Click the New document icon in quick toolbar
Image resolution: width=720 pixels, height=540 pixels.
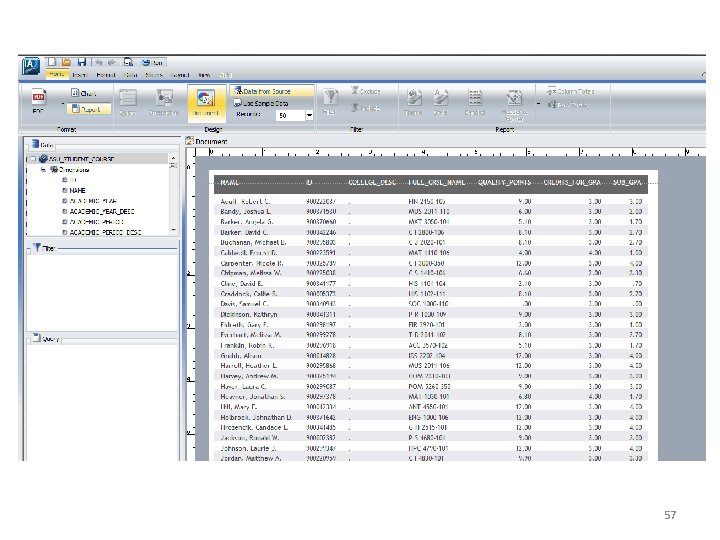(52, 62)
